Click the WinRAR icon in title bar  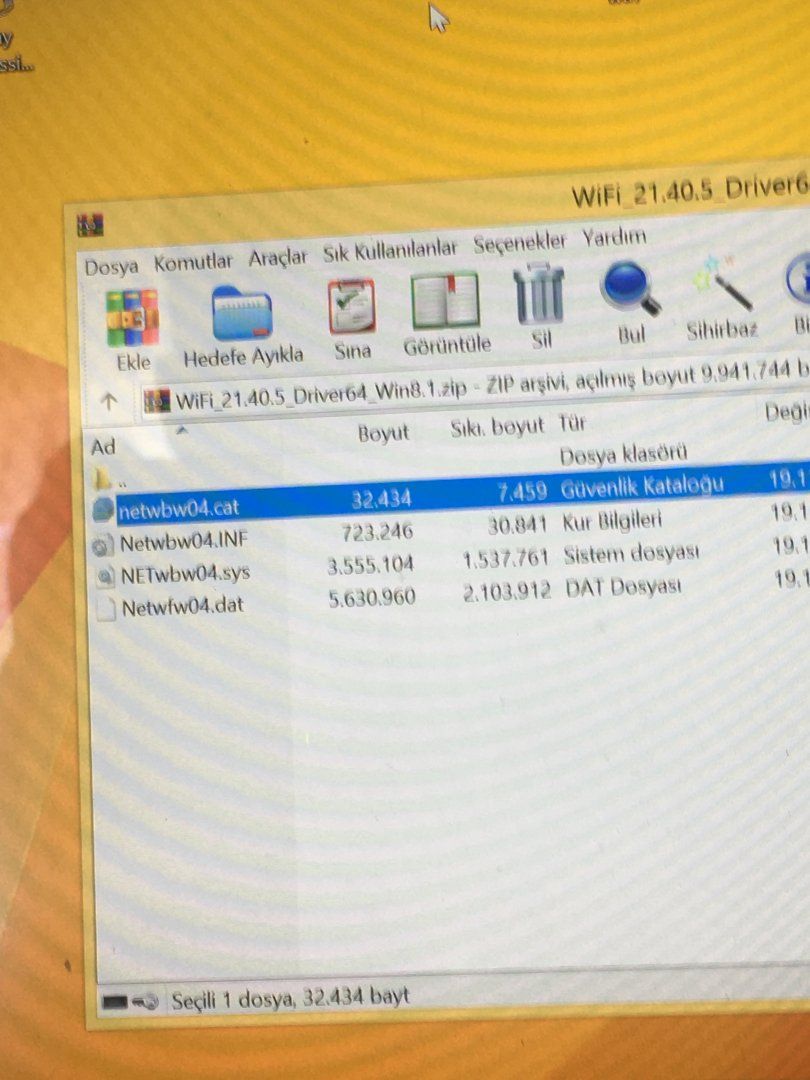[90, 225]
